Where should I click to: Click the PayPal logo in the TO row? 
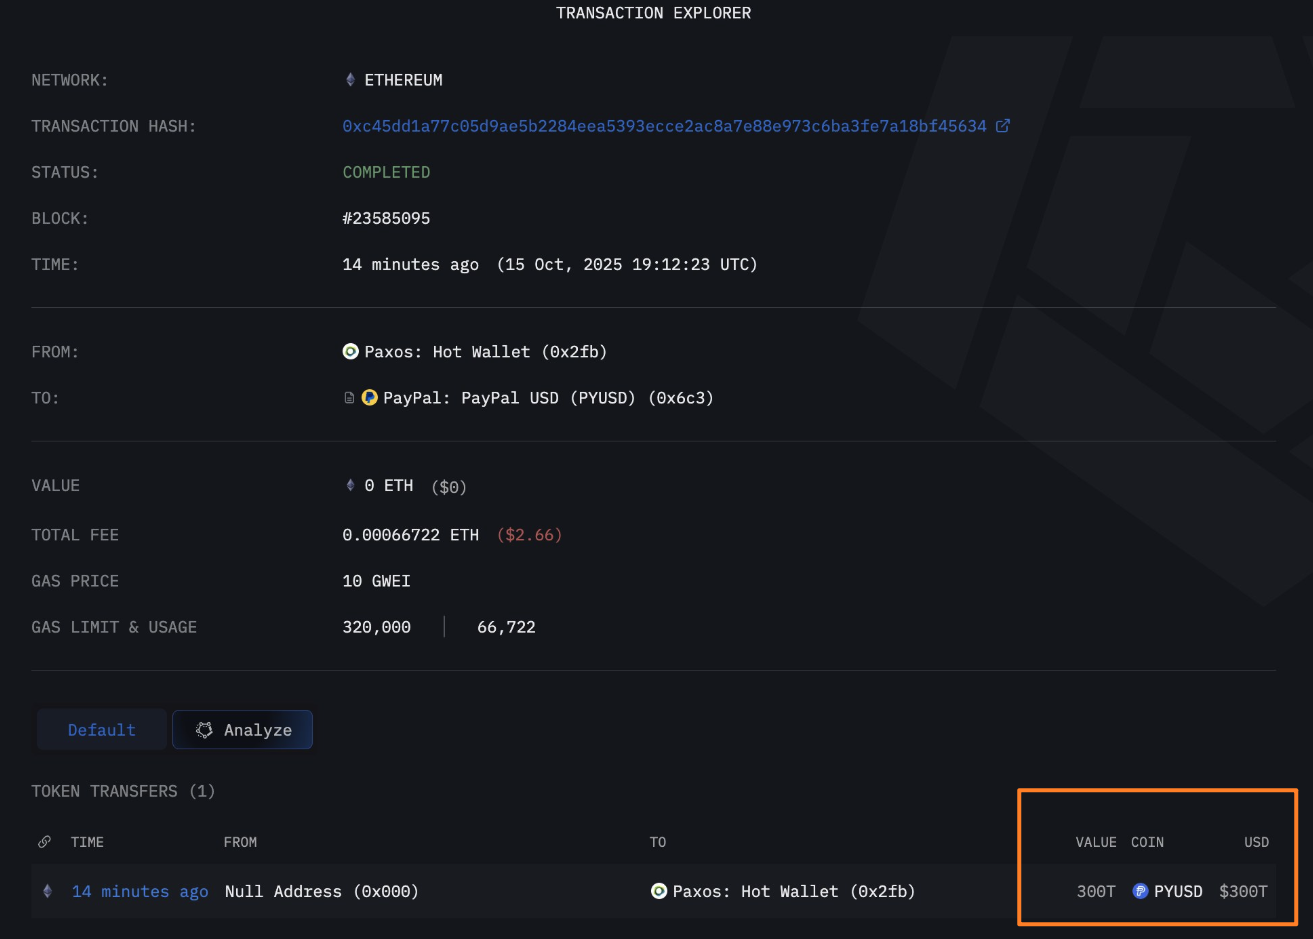coord(369,398)
